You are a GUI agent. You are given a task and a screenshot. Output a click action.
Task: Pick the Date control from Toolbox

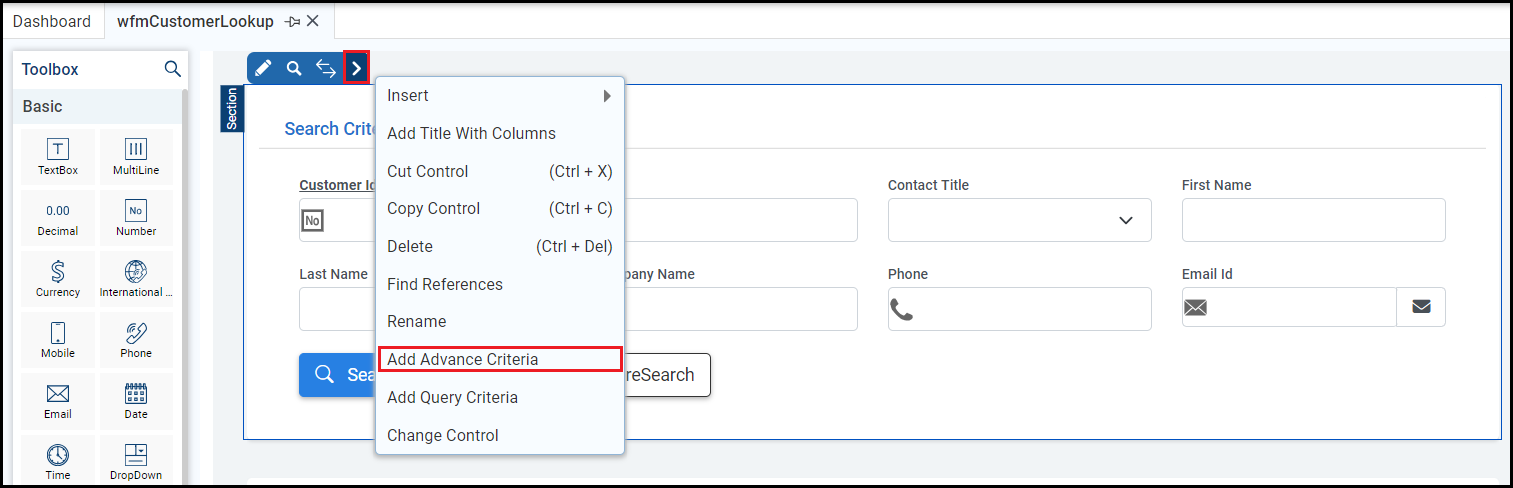tap(136, 401)
